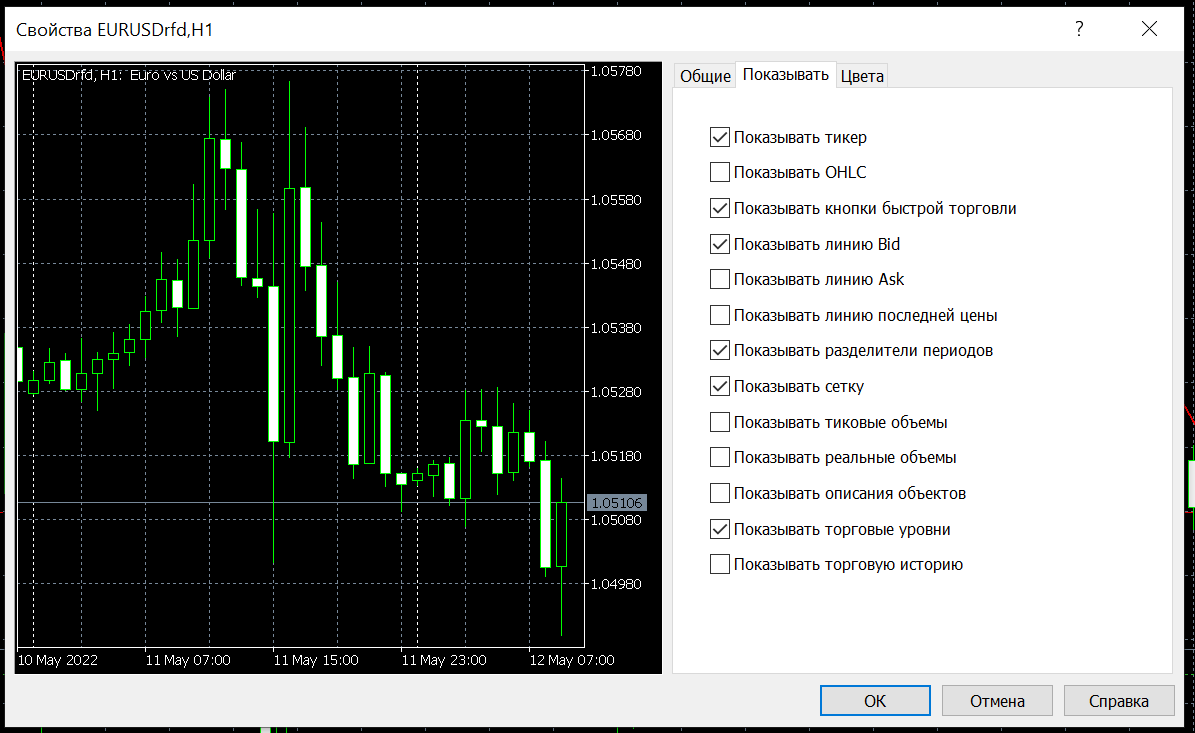The image size is (1195, 733).
Task: Check Показывать линию последней цены
Action: pos(719,315)
